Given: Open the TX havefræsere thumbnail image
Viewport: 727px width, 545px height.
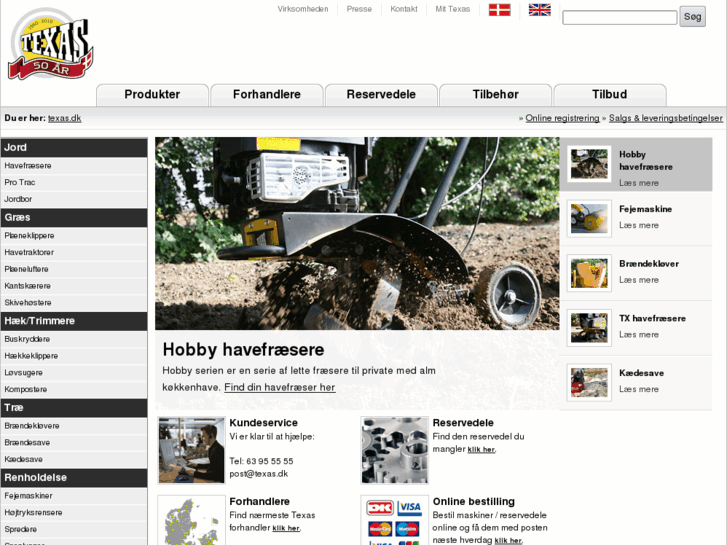Looking at the screenshot, I should 589,328.
